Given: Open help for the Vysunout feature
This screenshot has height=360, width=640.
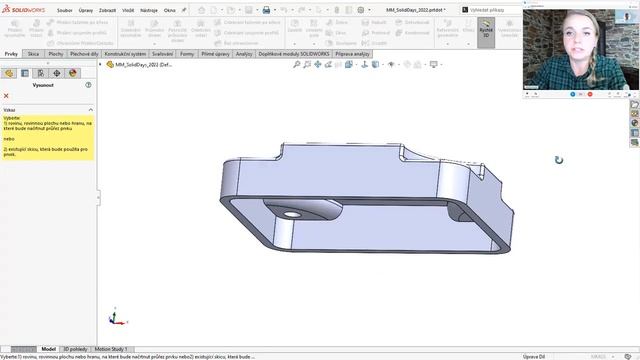Looking at the screenshot, I should pos(88,85).
